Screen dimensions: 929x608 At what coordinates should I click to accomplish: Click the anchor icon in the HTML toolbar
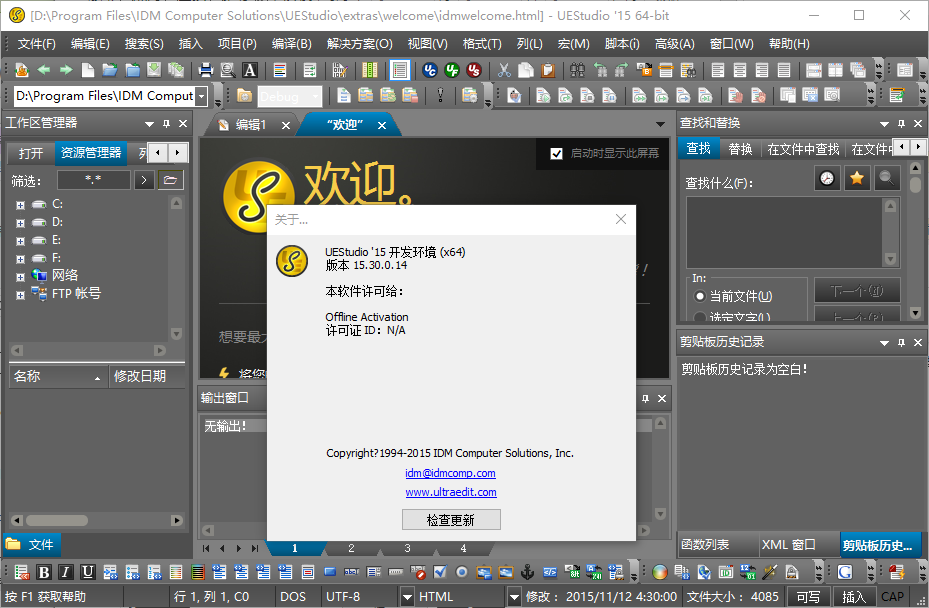pyautogui.click(x=527, y=573)
